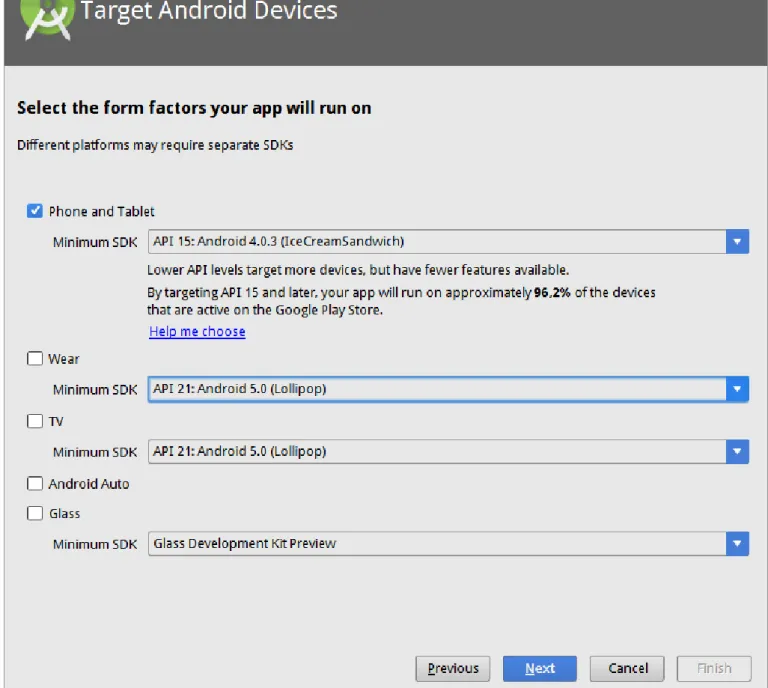The image size is (768, 688).
Task: Click the Wear API 21 Lollipop combo box
Action: (x=448, y=389)
